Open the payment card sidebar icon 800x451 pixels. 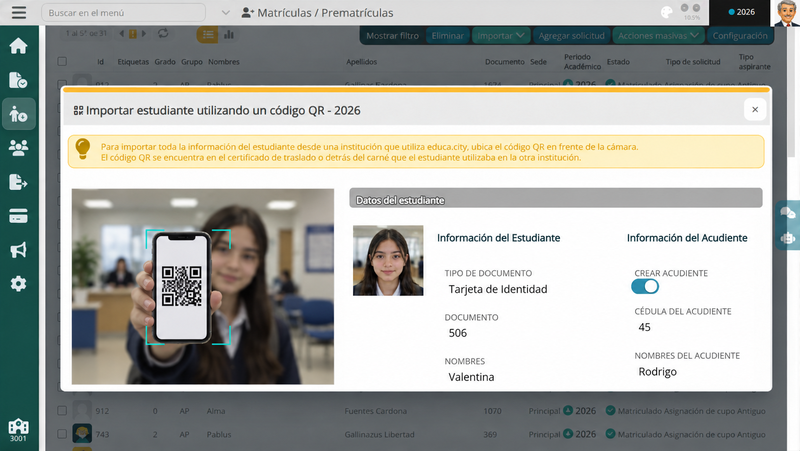(18, 216)
